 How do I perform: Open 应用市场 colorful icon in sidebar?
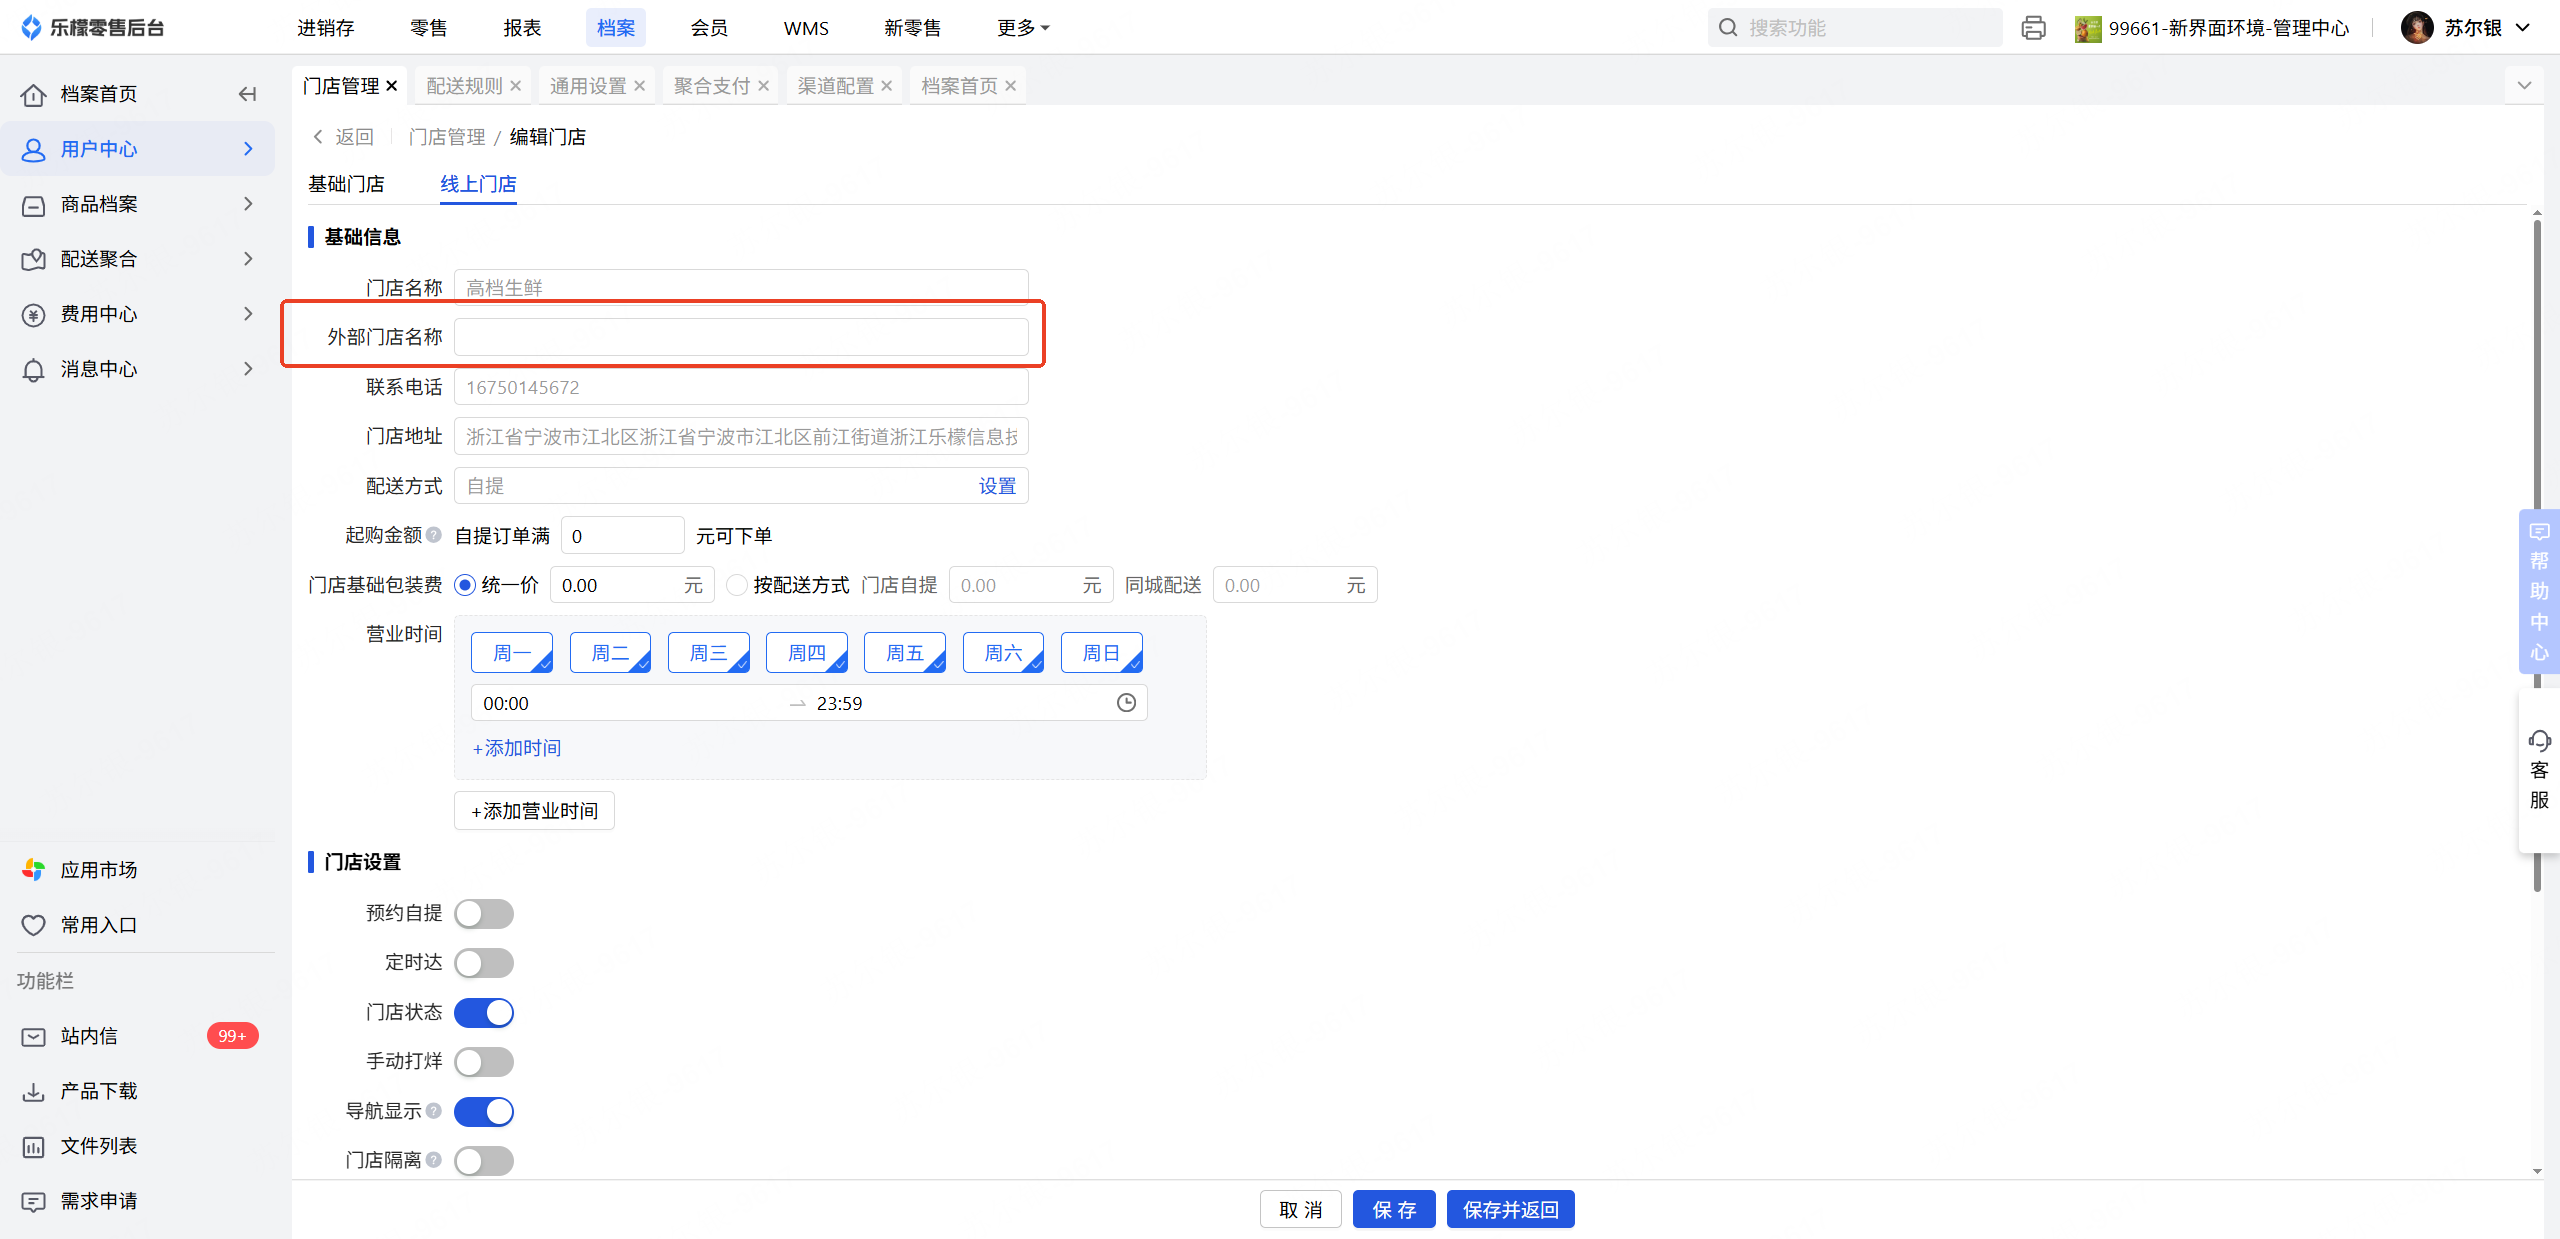[33, 870]
